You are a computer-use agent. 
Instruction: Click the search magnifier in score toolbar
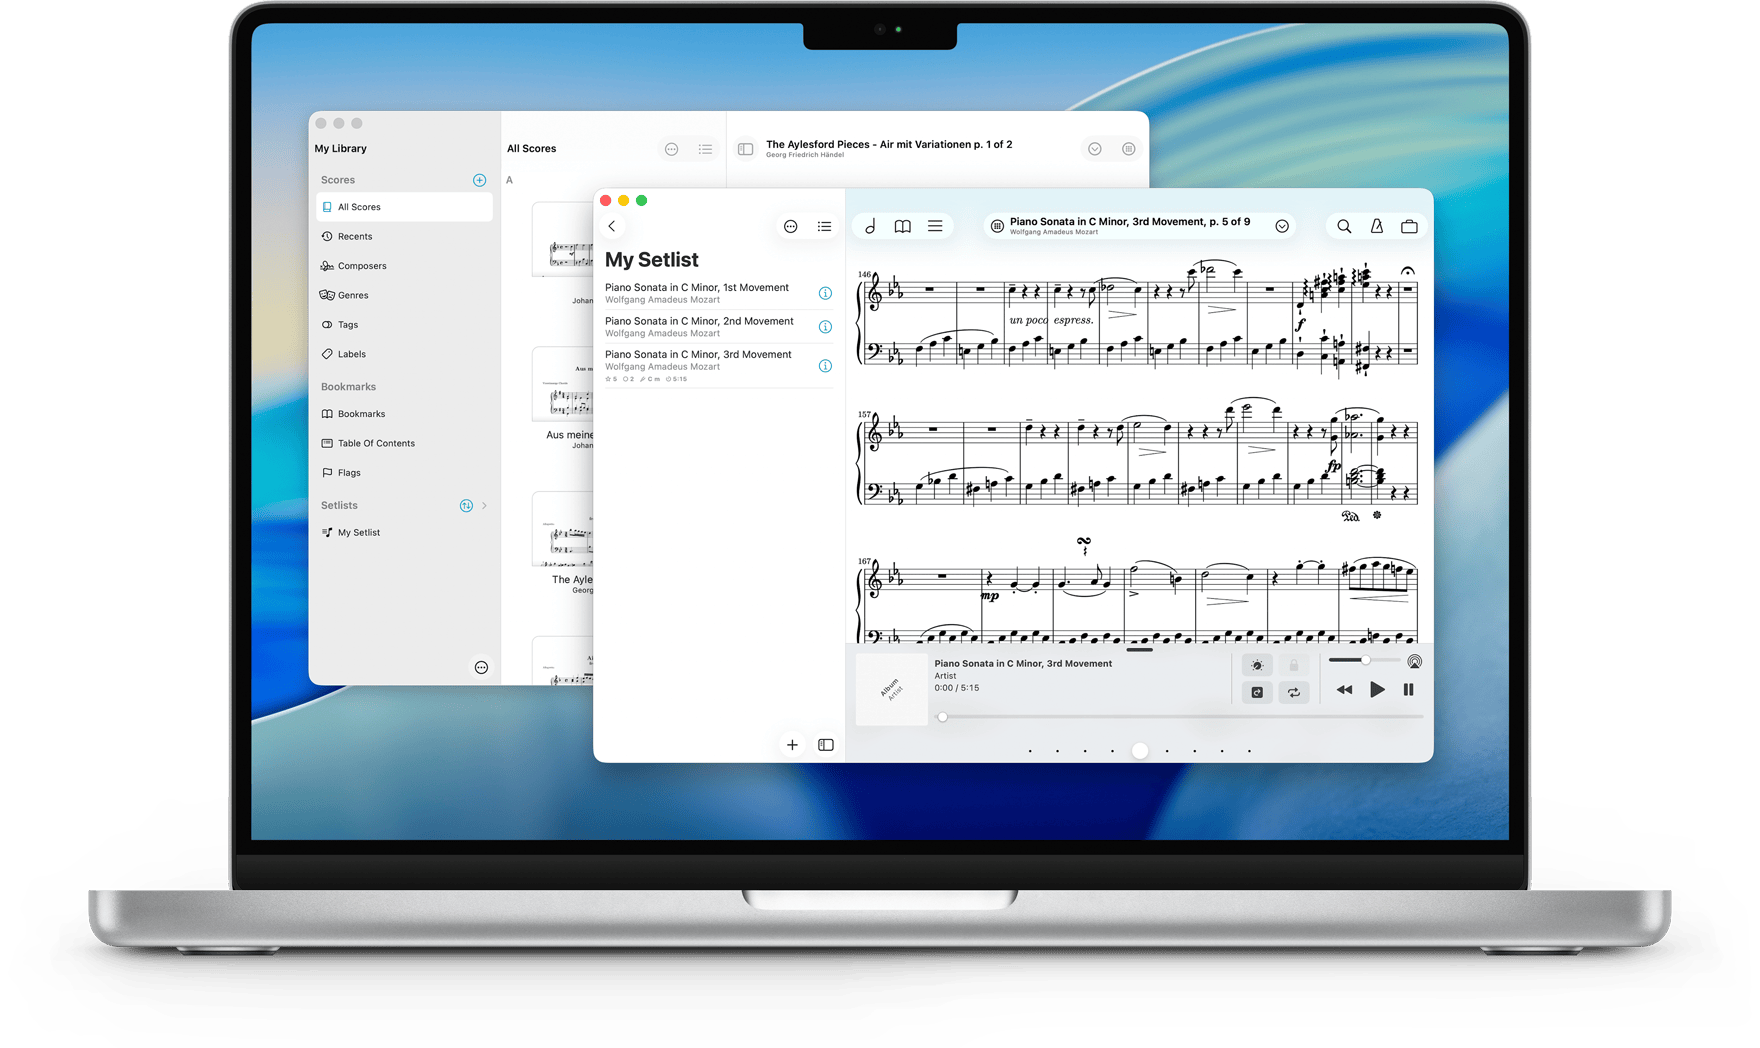[x=1344, y=227]
